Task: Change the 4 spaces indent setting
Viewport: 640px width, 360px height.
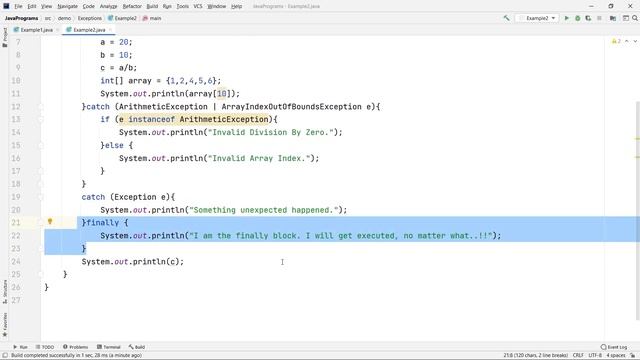Action: coord(616,356)
